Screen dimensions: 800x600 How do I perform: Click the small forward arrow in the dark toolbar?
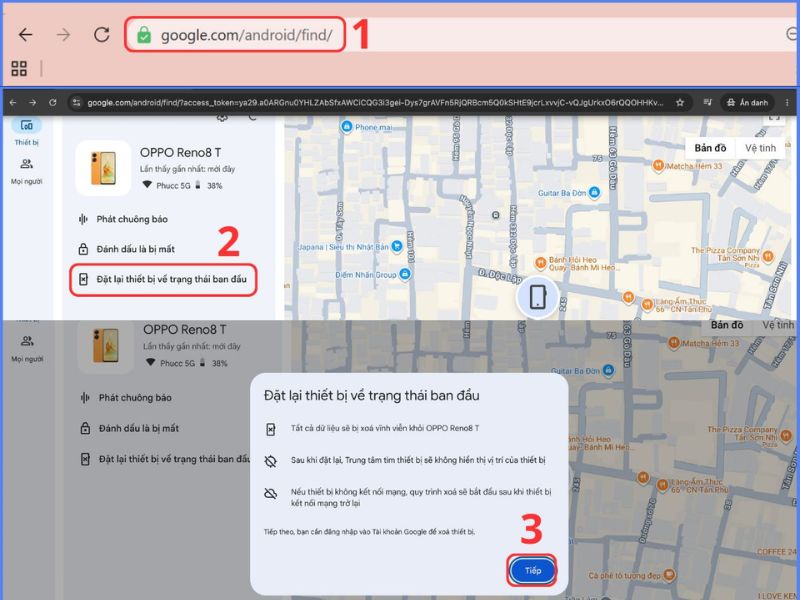(33, 103)
